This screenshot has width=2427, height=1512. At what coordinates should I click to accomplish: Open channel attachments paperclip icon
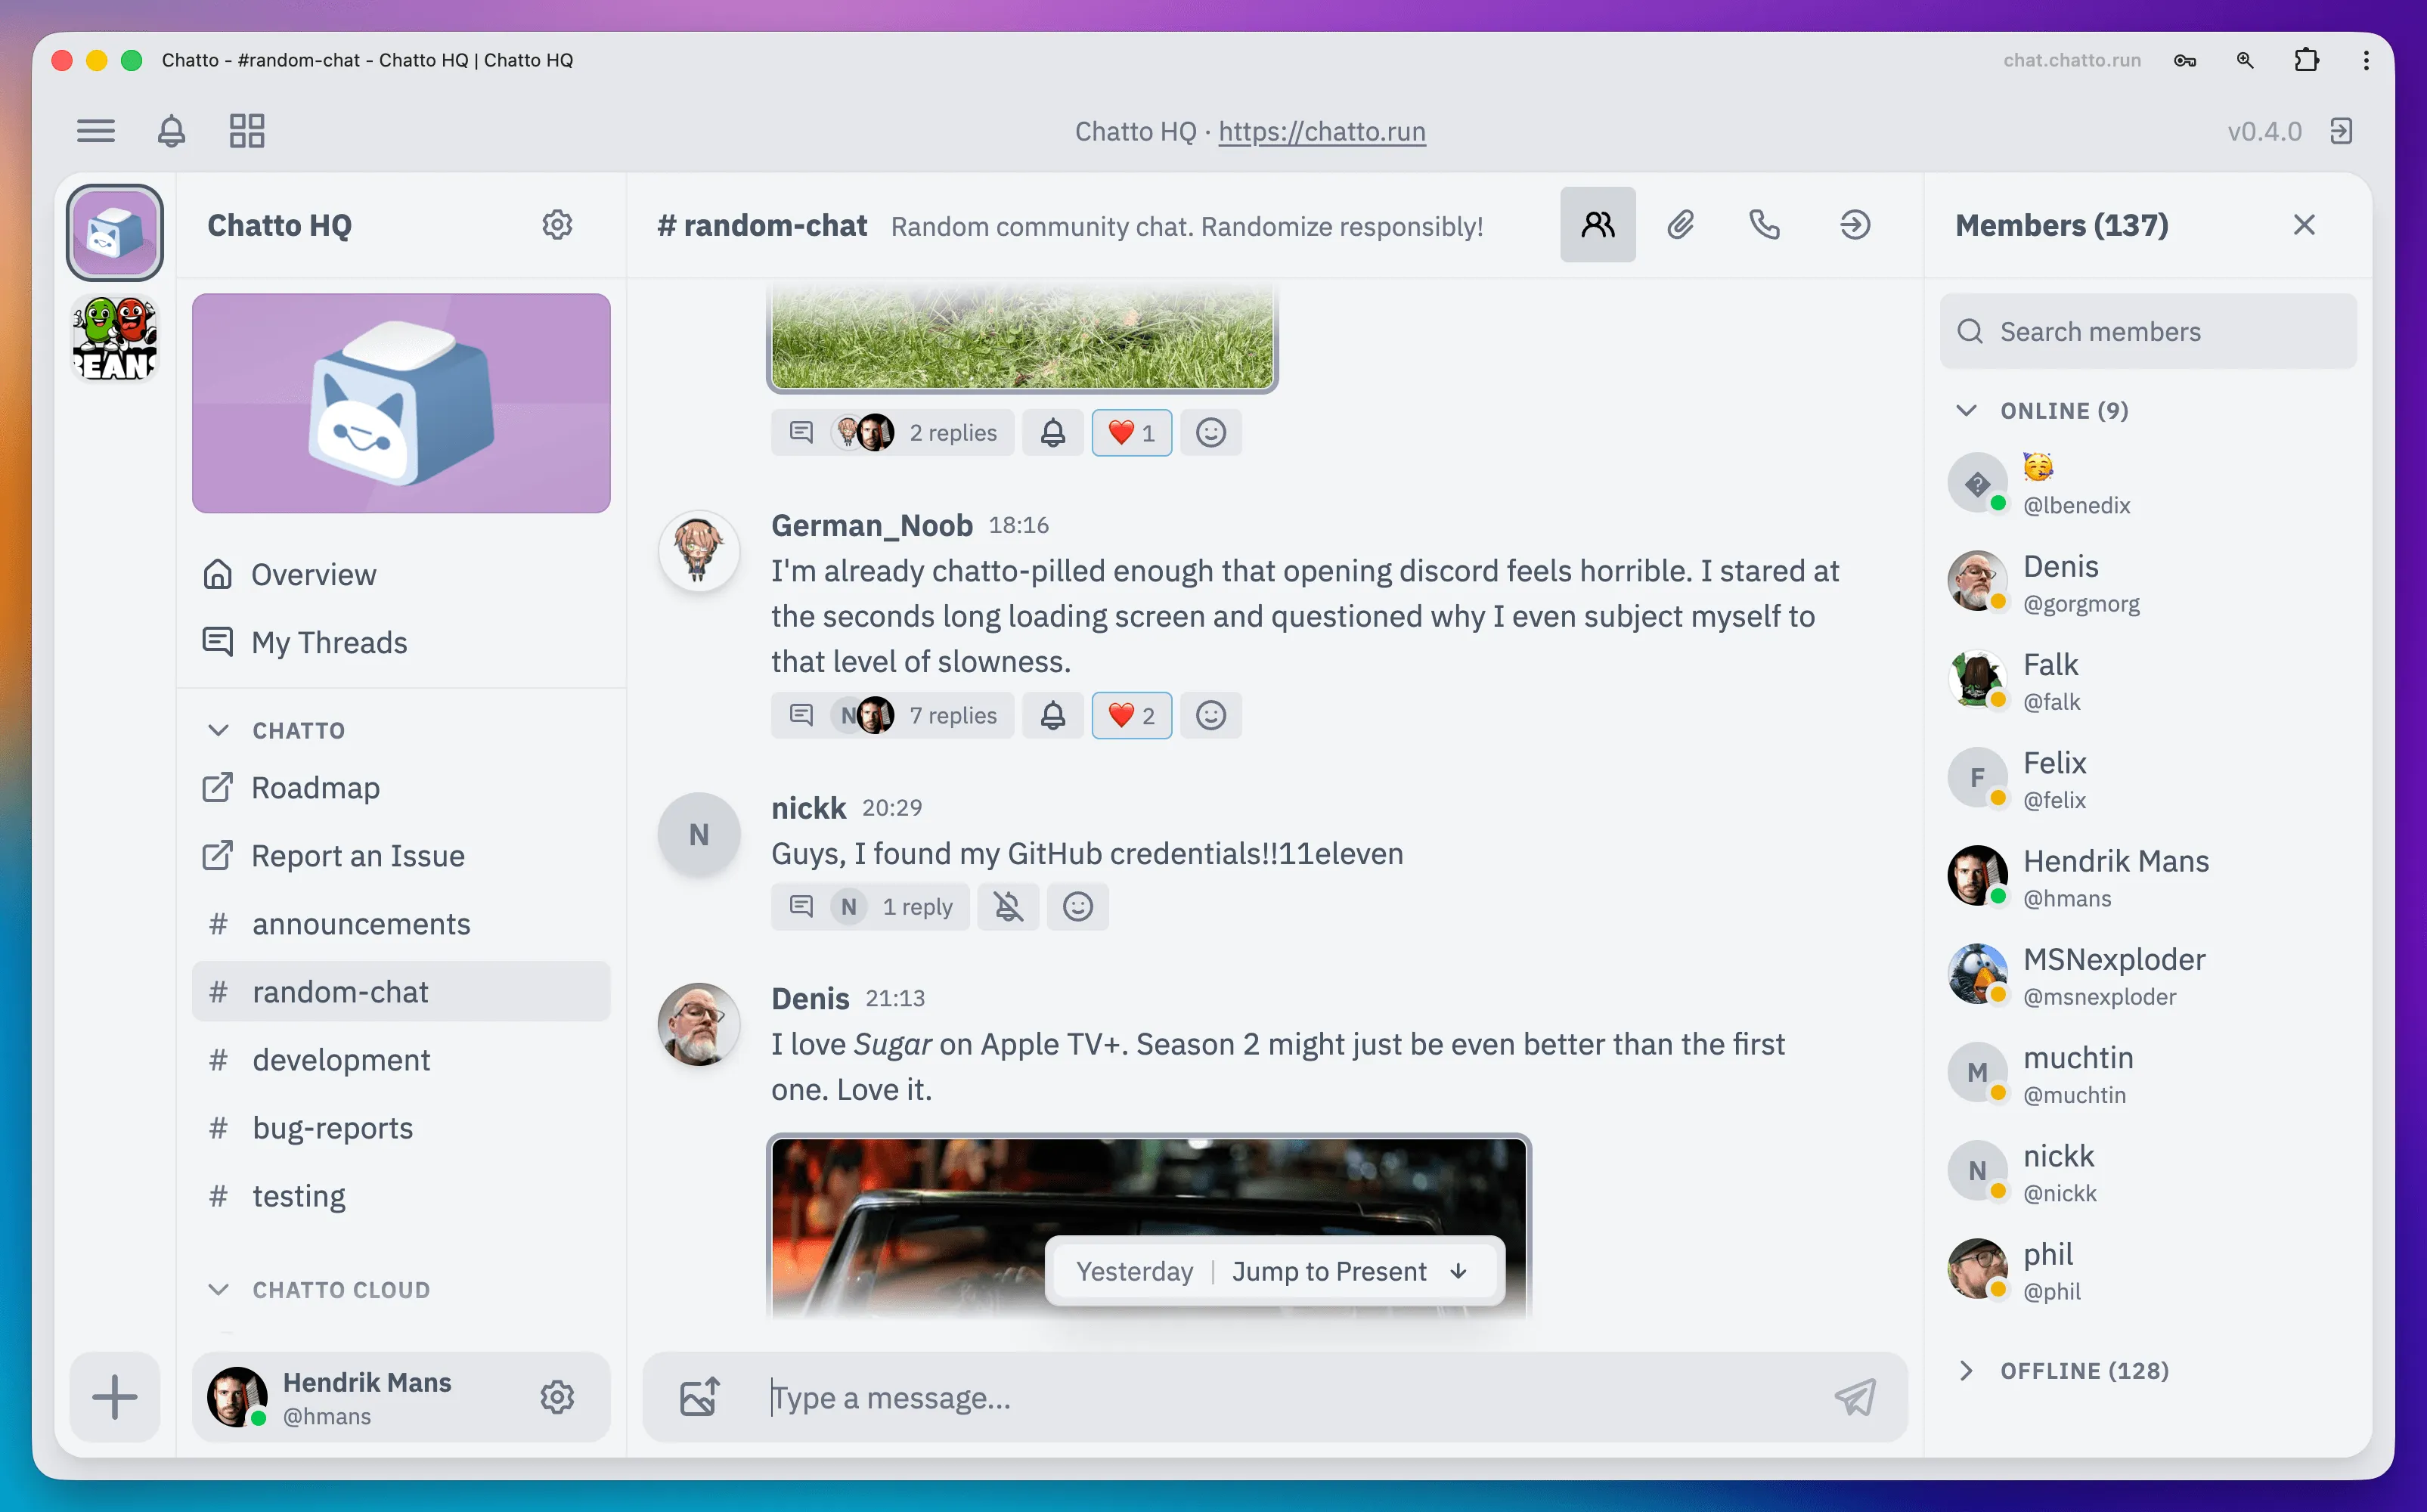(x=1681, y=225)
